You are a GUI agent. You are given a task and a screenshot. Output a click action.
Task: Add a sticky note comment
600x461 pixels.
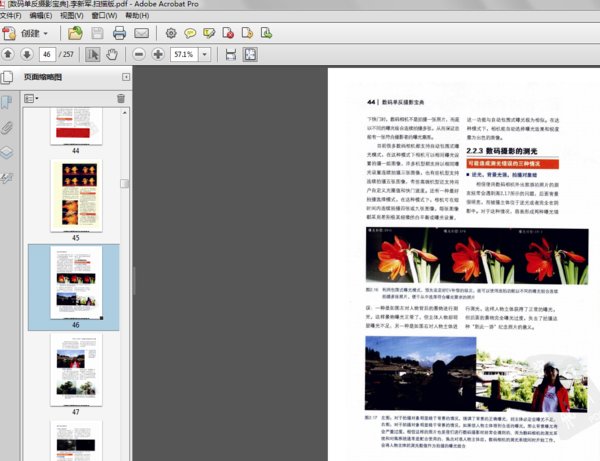pos(190,33)
